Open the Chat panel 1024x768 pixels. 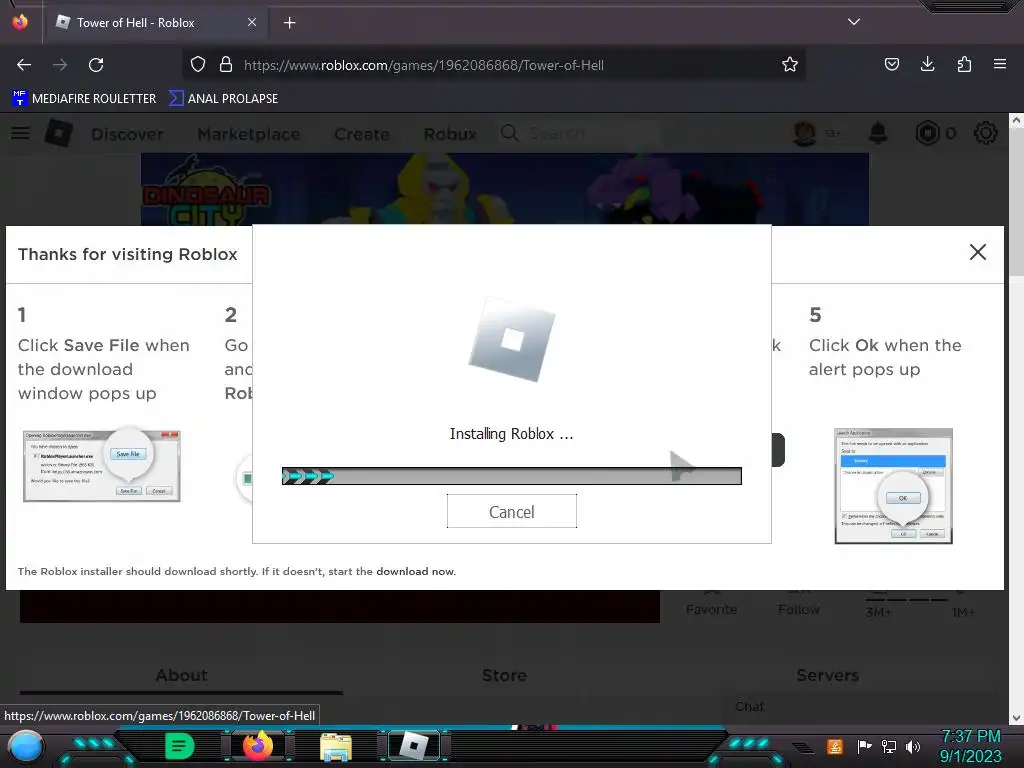pos(750,707)
